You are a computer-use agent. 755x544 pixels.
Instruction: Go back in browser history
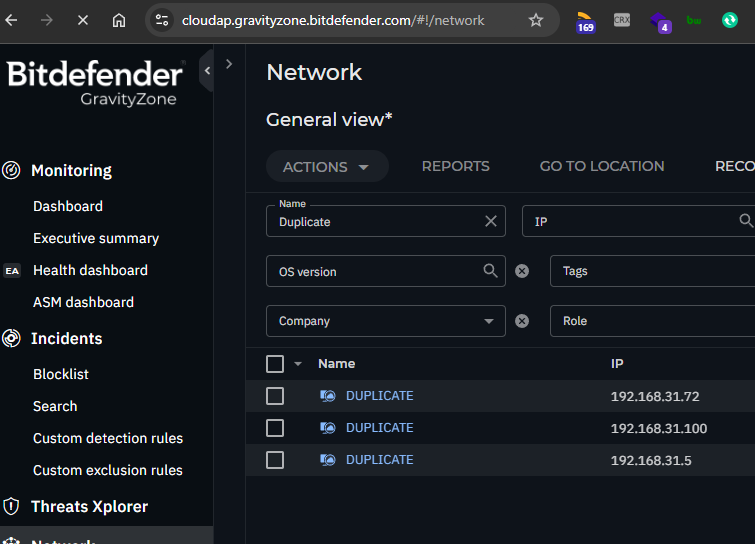point(11,20)
